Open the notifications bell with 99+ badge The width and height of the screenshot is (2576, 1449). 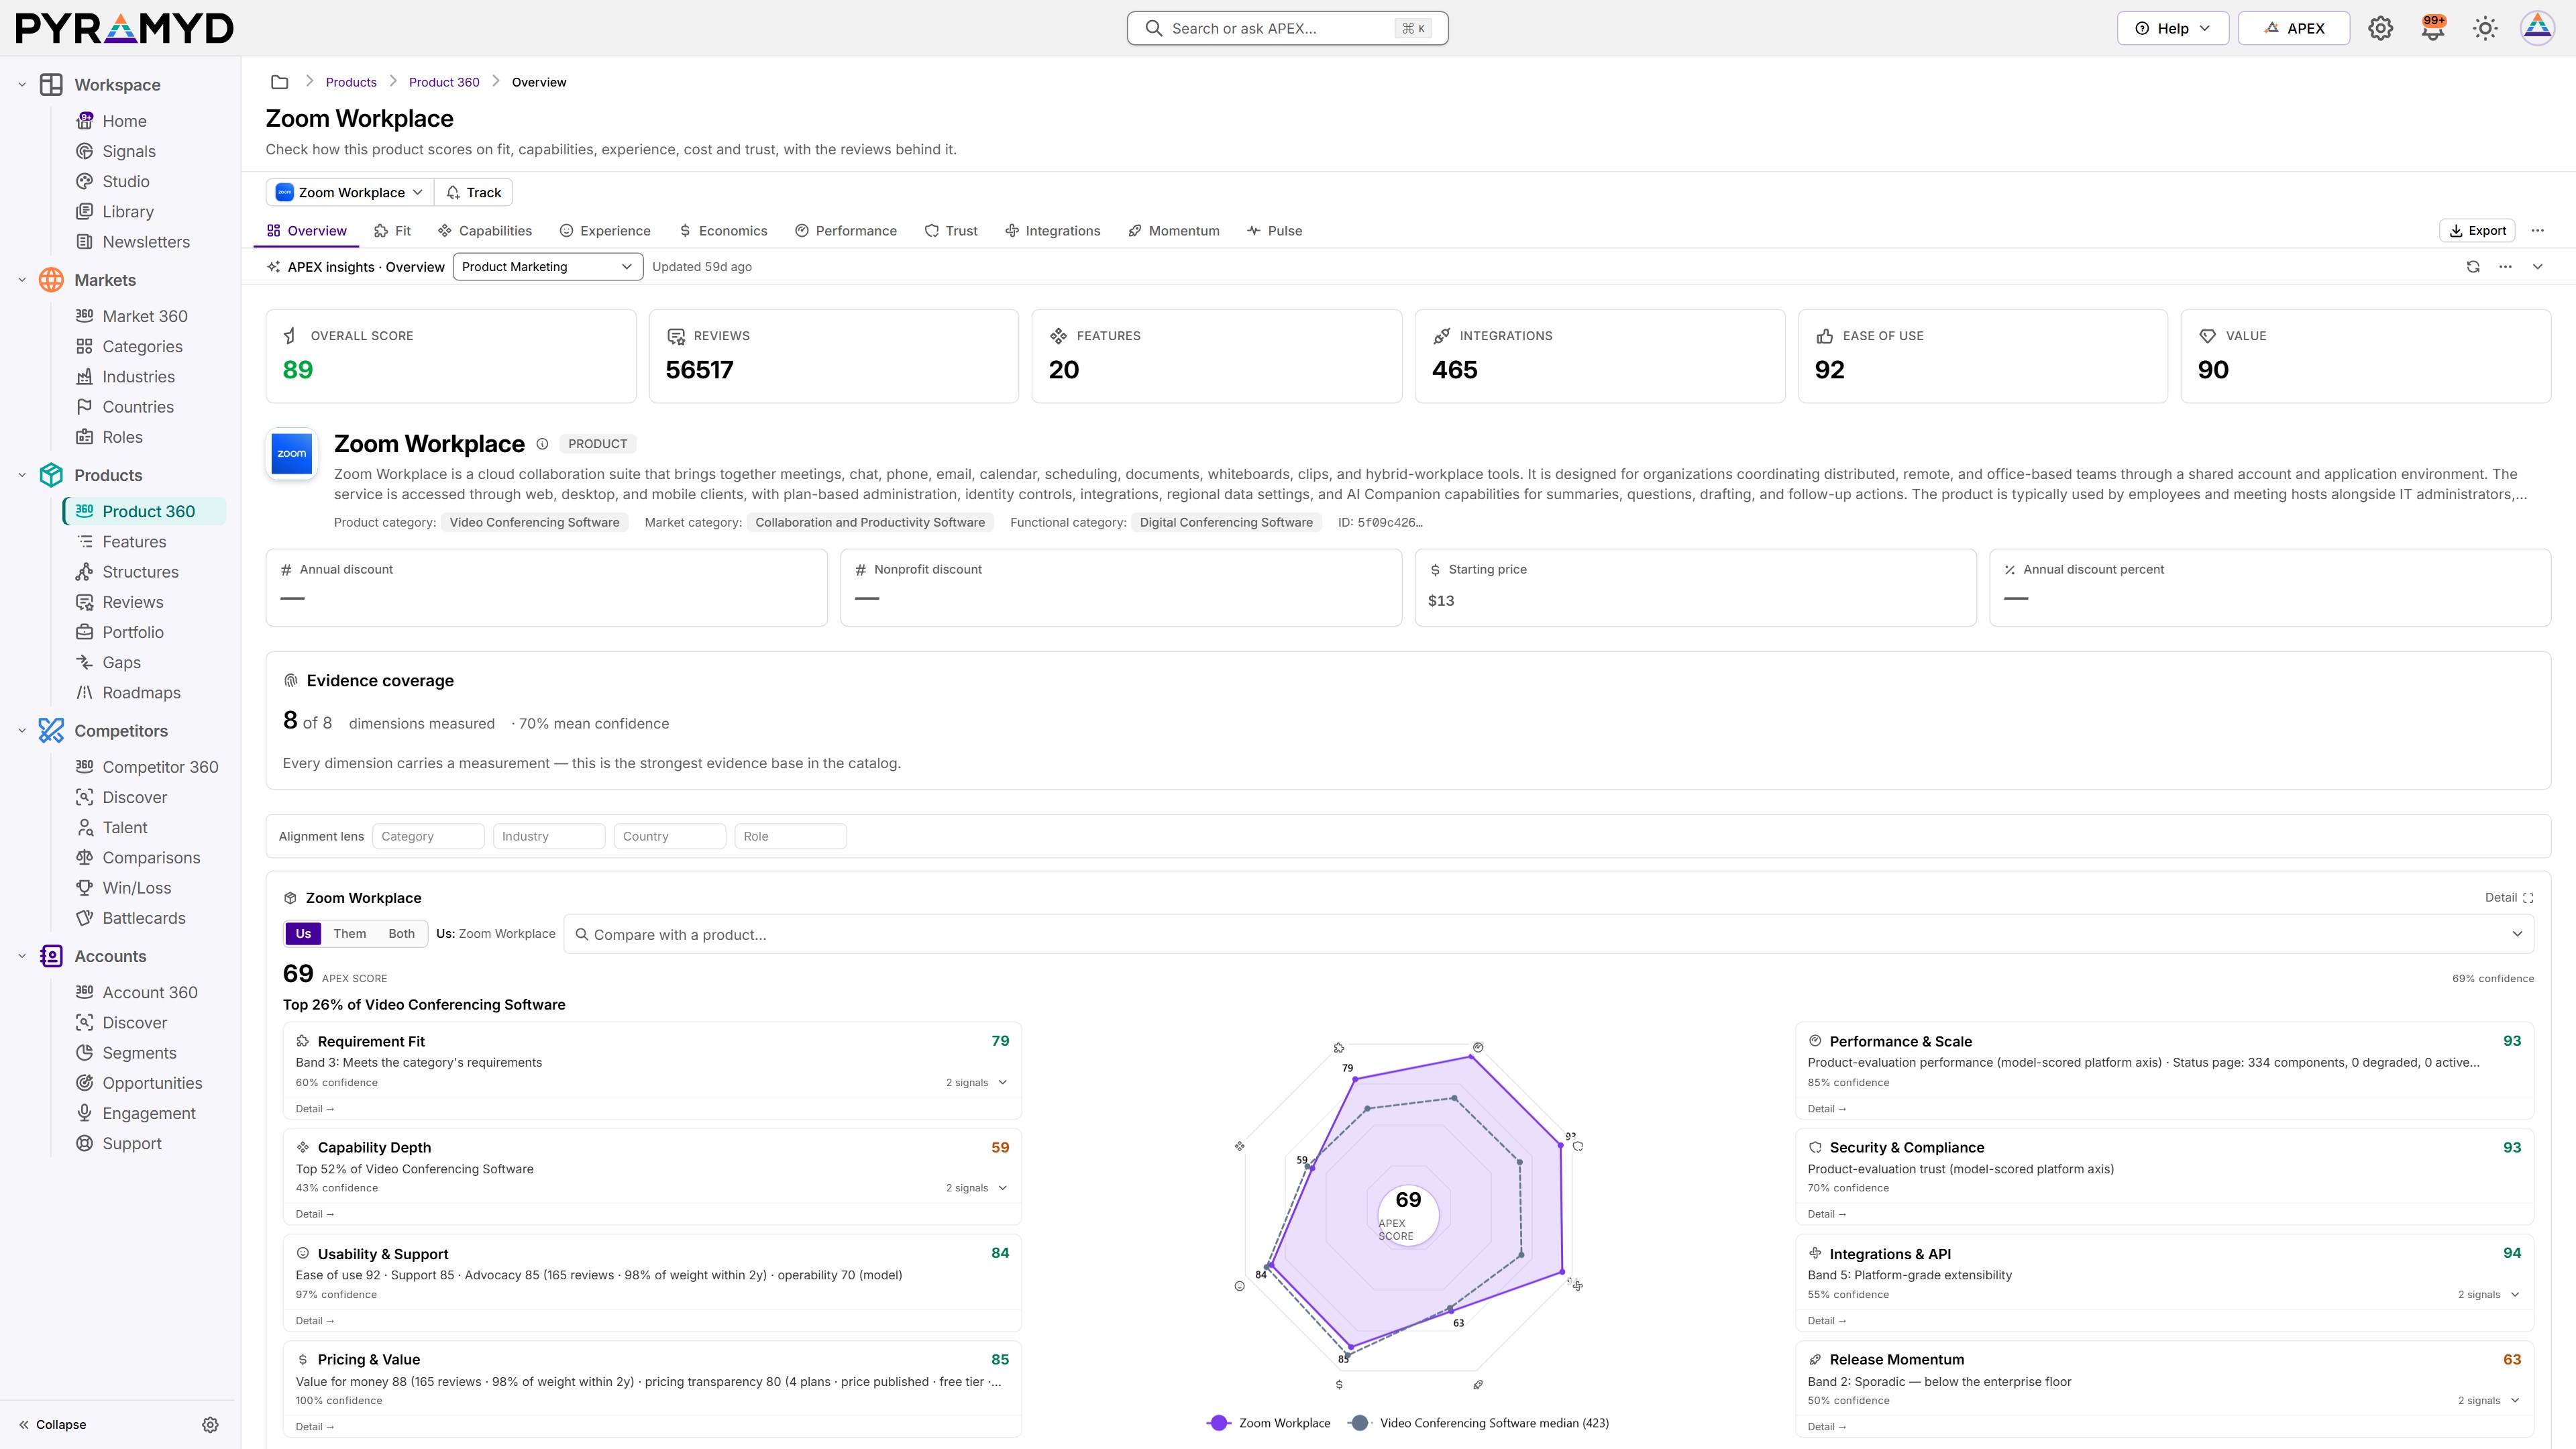[x=2433, y=28]
